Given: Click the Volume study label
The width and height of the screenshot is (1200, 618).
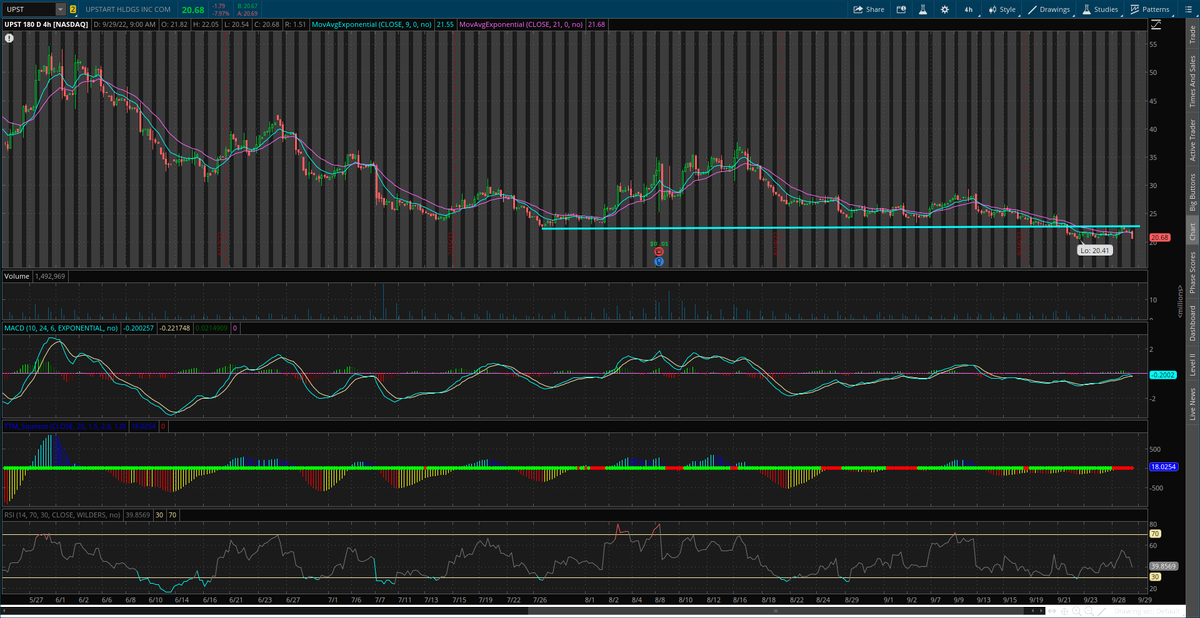Looking at the screenshot, I should tap(16, 275).
